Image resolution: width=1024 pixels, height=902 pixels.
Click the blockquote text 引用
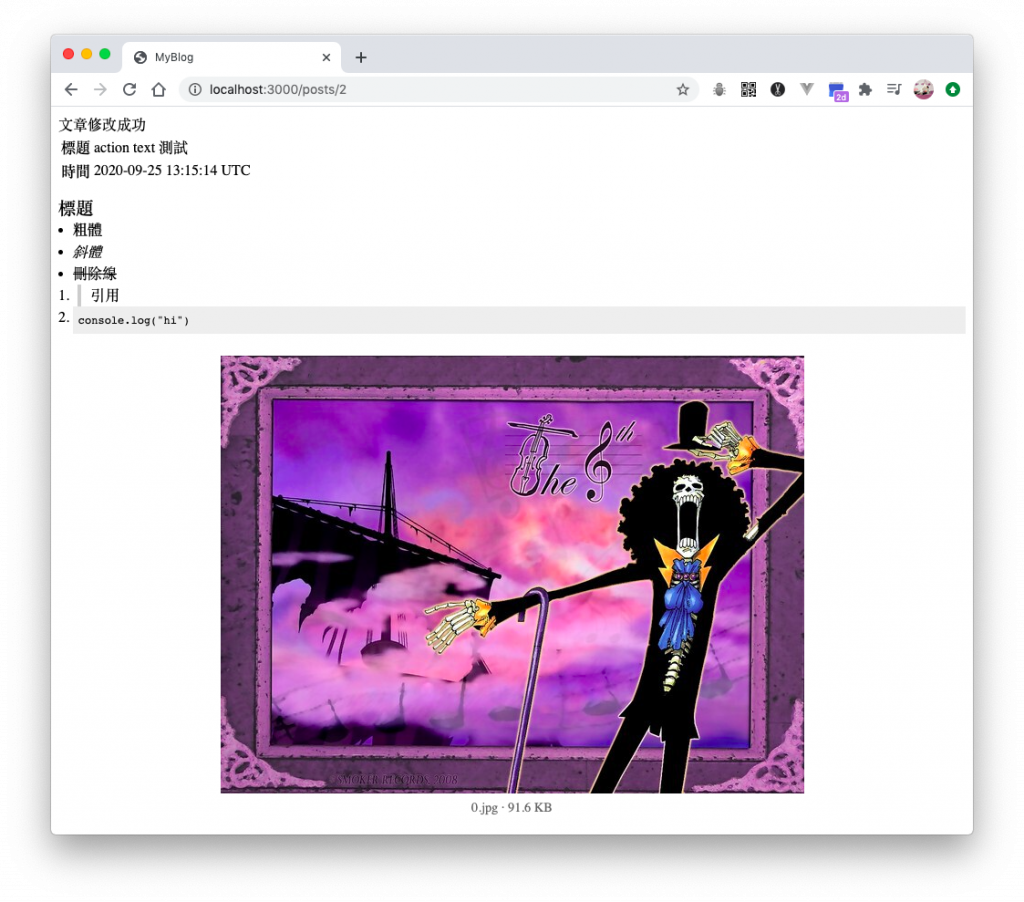[104, 295]
